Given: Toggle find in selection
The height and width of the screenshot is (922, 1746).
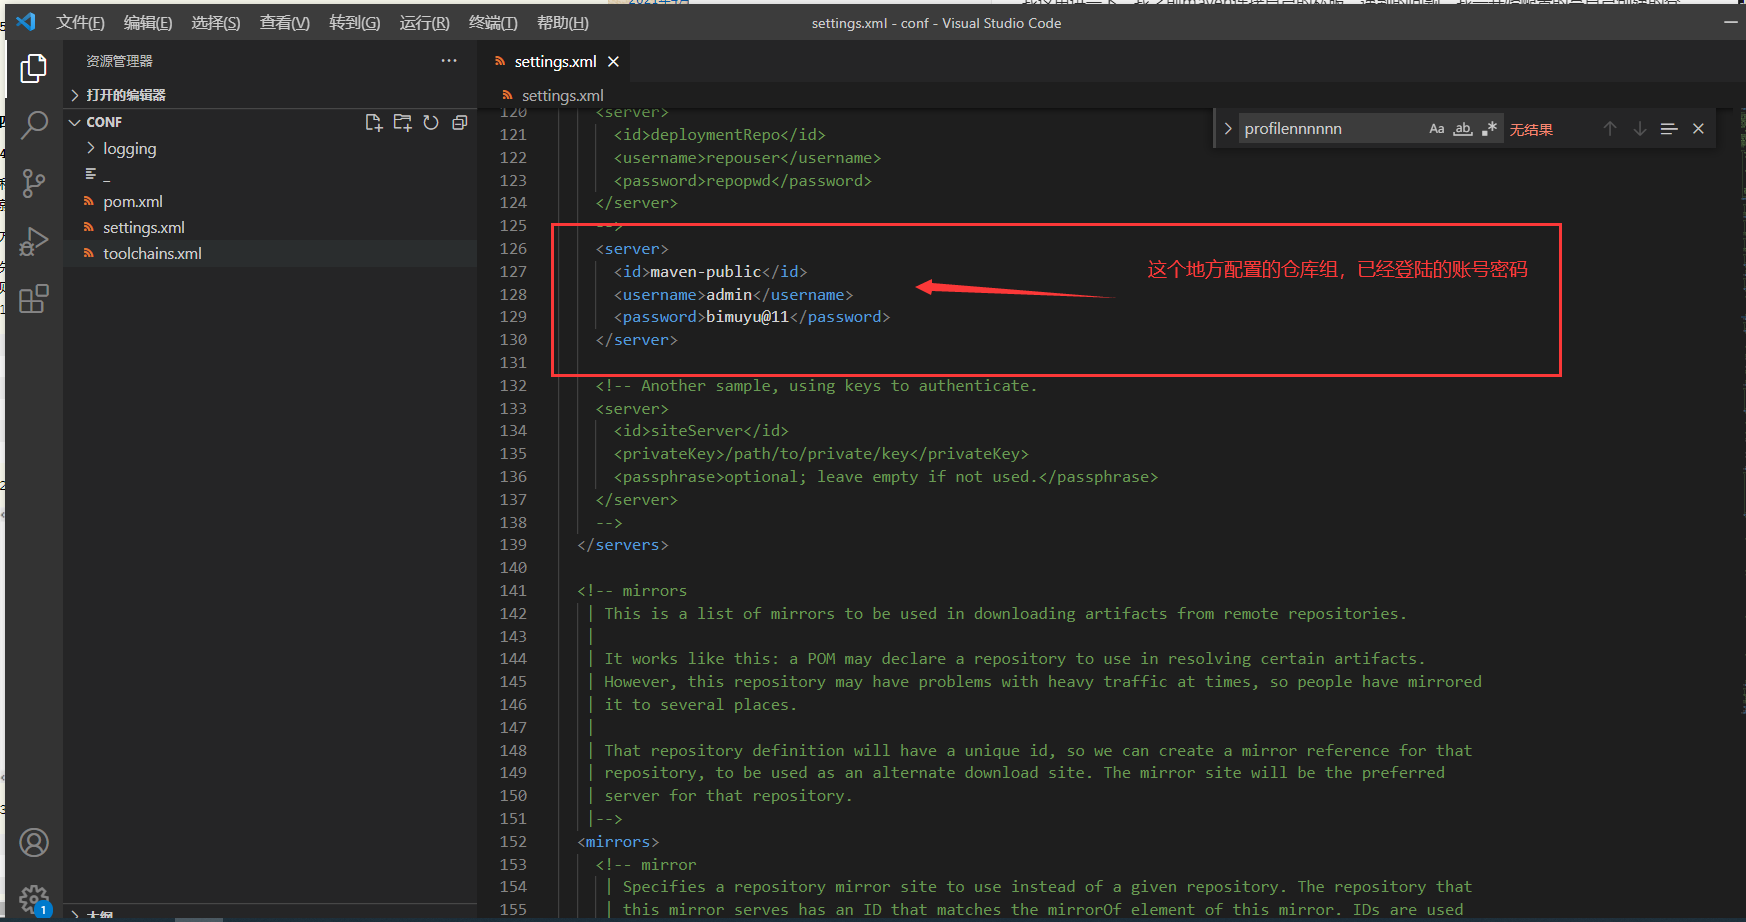Looking at the screenshot, I should [1669, 129].
